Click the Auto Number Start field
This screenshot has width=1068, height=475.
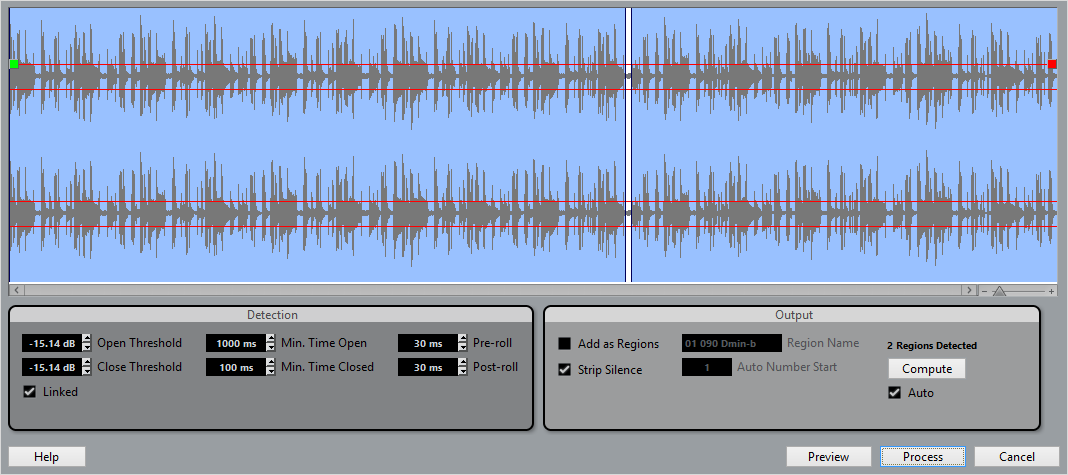[x=707, y=367]
